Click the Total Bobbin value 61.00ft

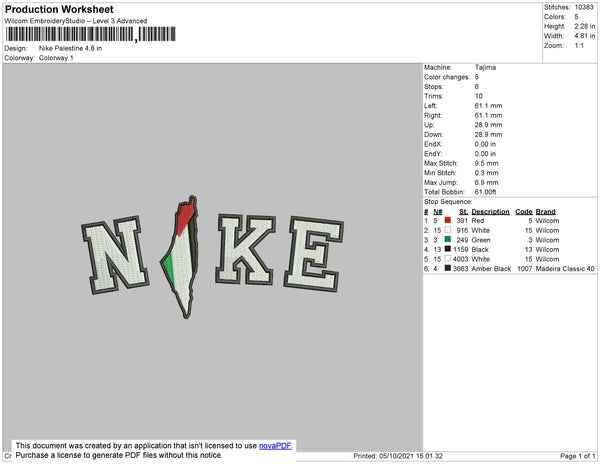coord(485,192)
